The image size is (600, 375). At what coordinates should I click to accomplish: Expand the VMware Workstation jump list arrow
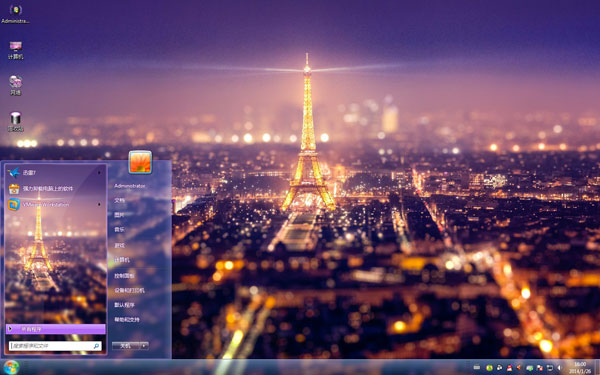[x=99, y=204]
